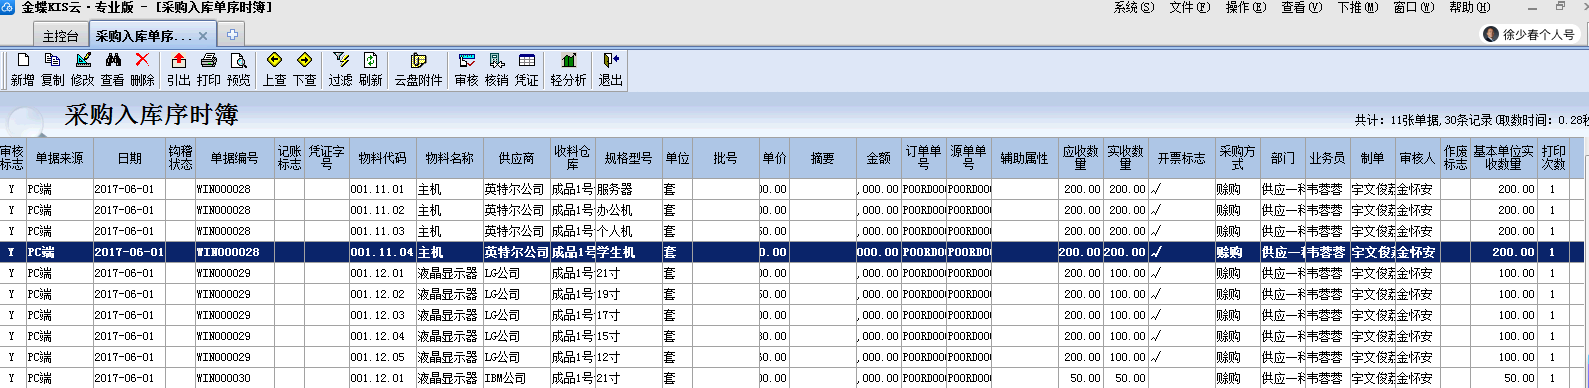
Task: Select the 个人机 specification cell
Action: point(628,231)
